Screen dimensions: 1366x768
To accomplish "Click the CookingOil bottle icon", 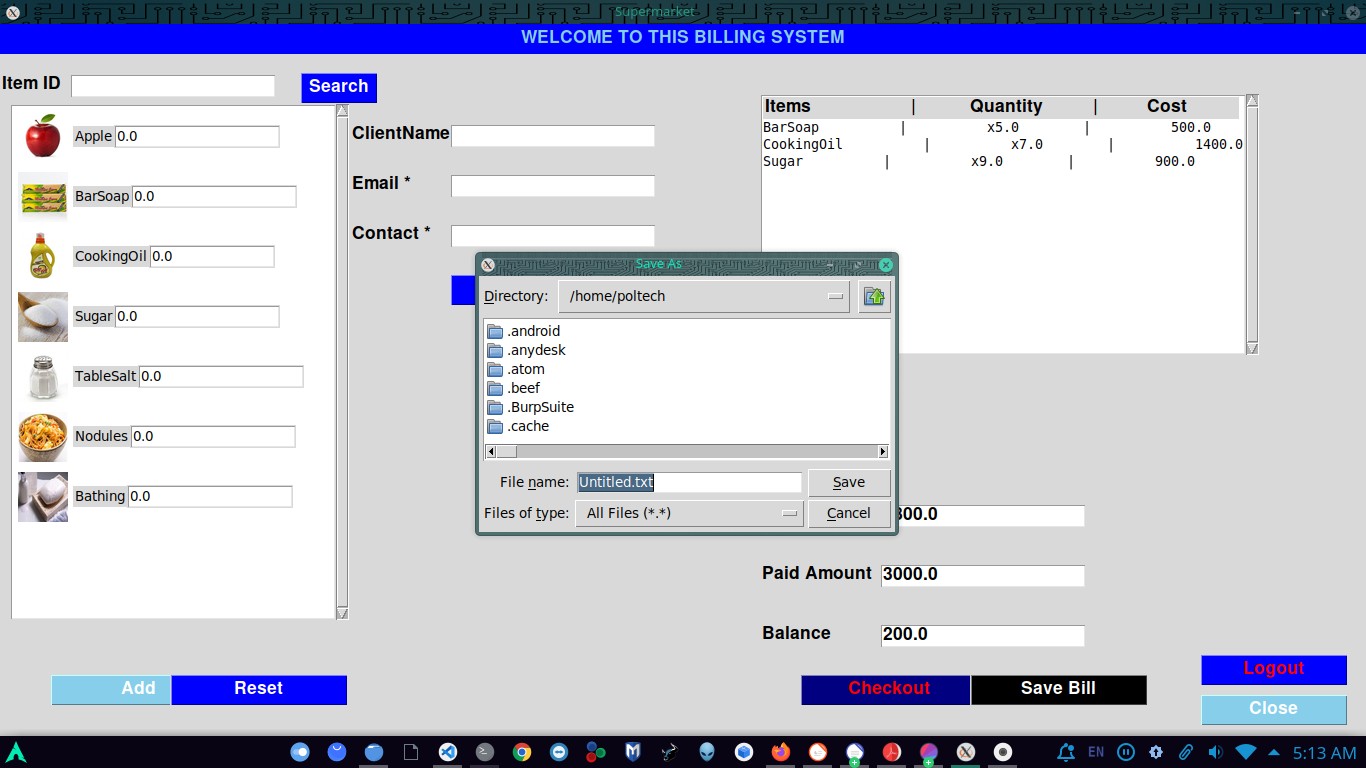I will click(42, 256).
